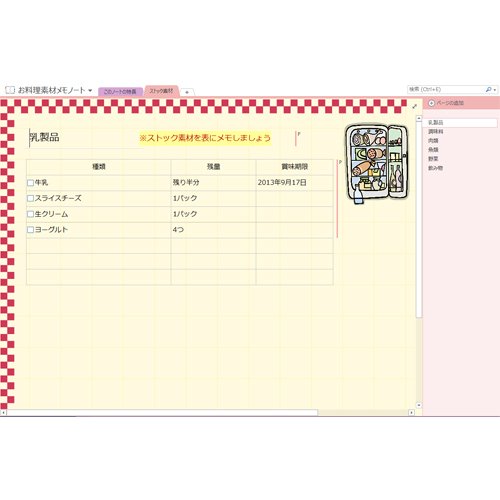
Task: Click the ヨーグルト item text
Action: pos(52,230)
